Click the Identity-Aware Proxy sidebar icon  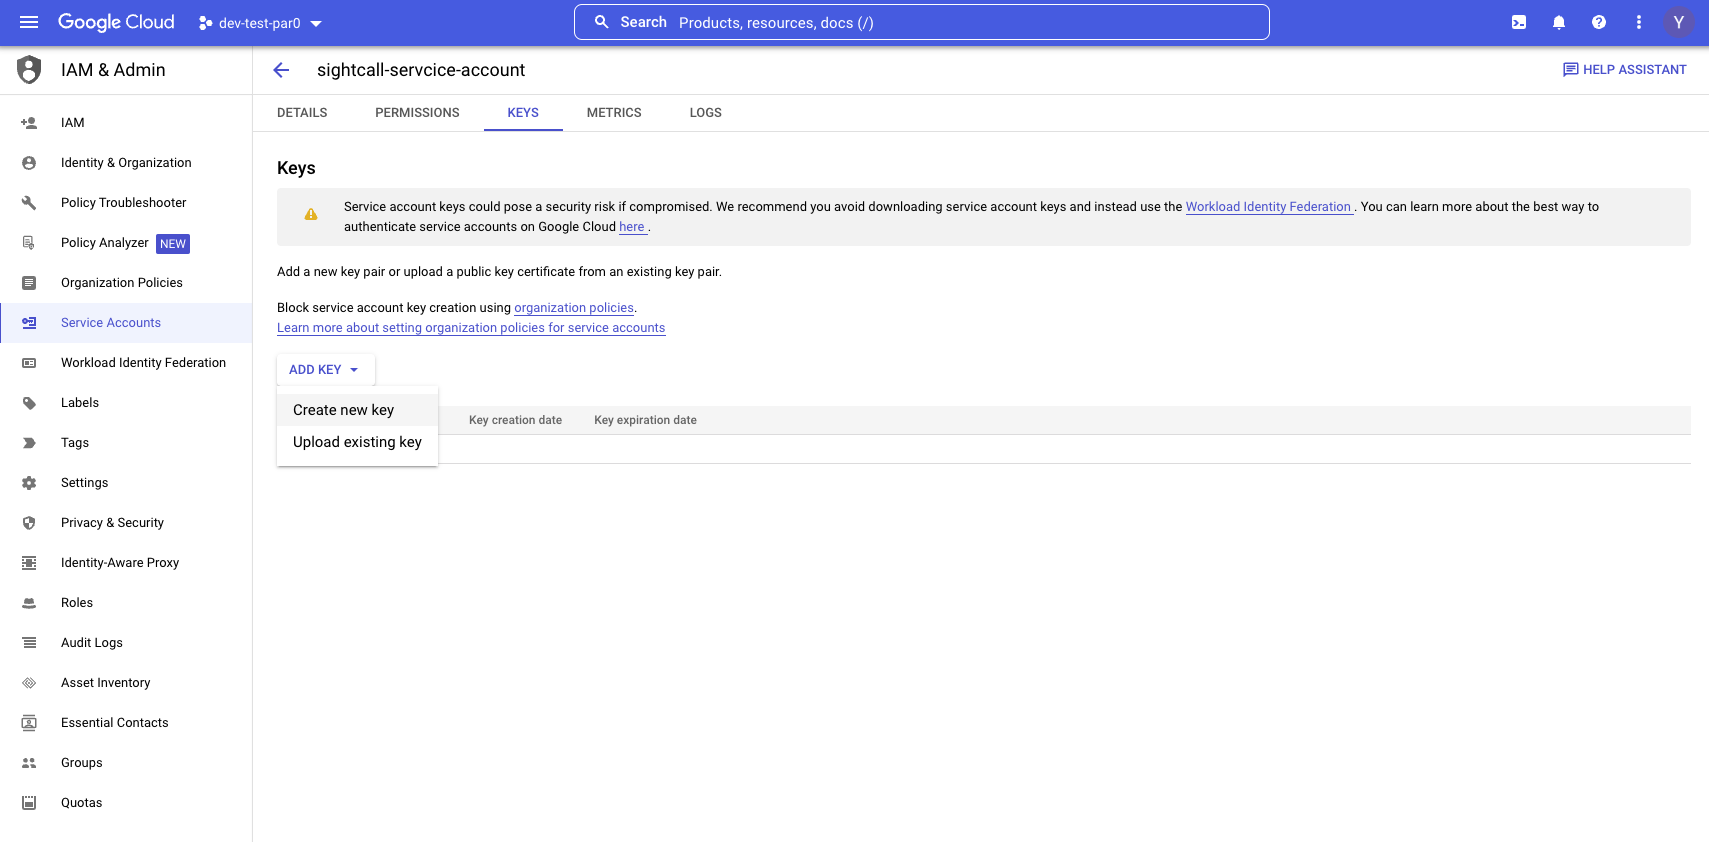(x=29, y=563)
